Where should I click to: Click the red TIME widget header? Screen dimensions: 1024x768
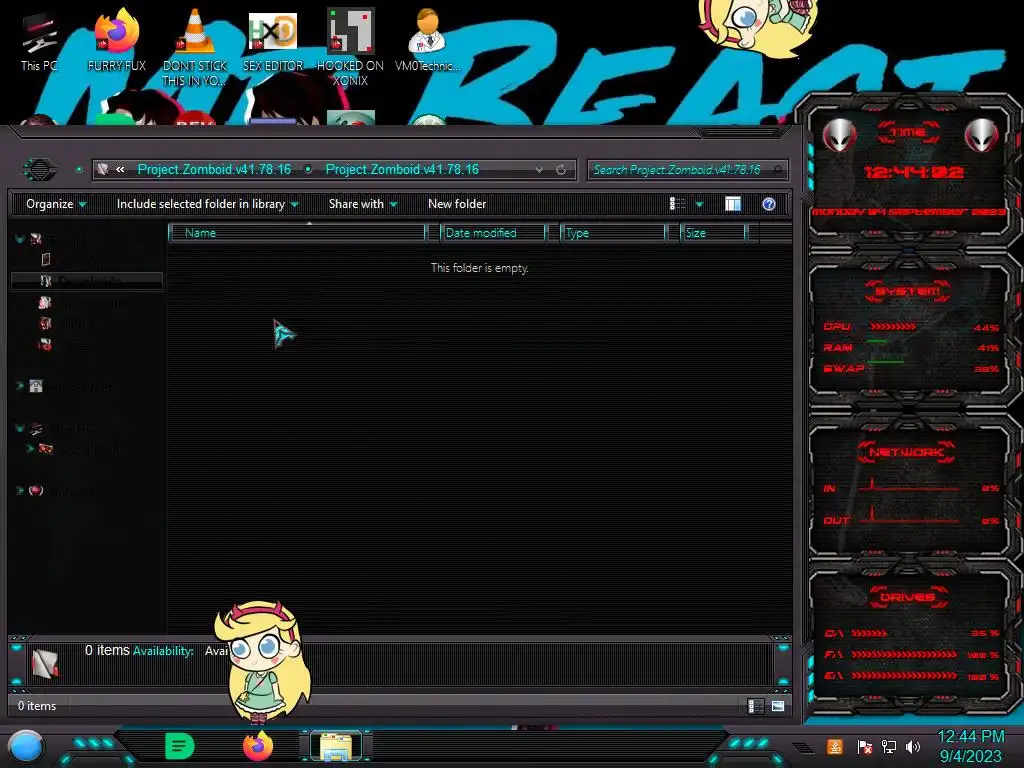click(x=908, y=133)
